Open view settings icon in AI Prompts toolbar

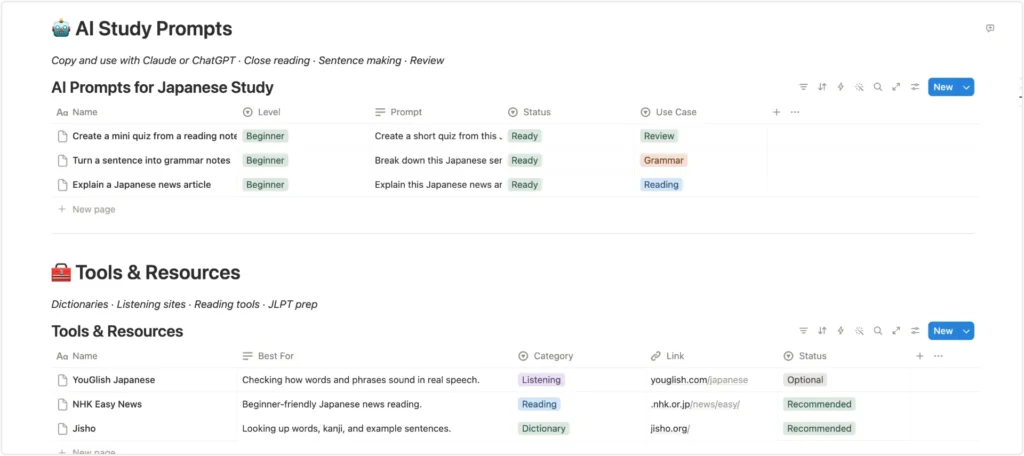click(x=916, y=87)
